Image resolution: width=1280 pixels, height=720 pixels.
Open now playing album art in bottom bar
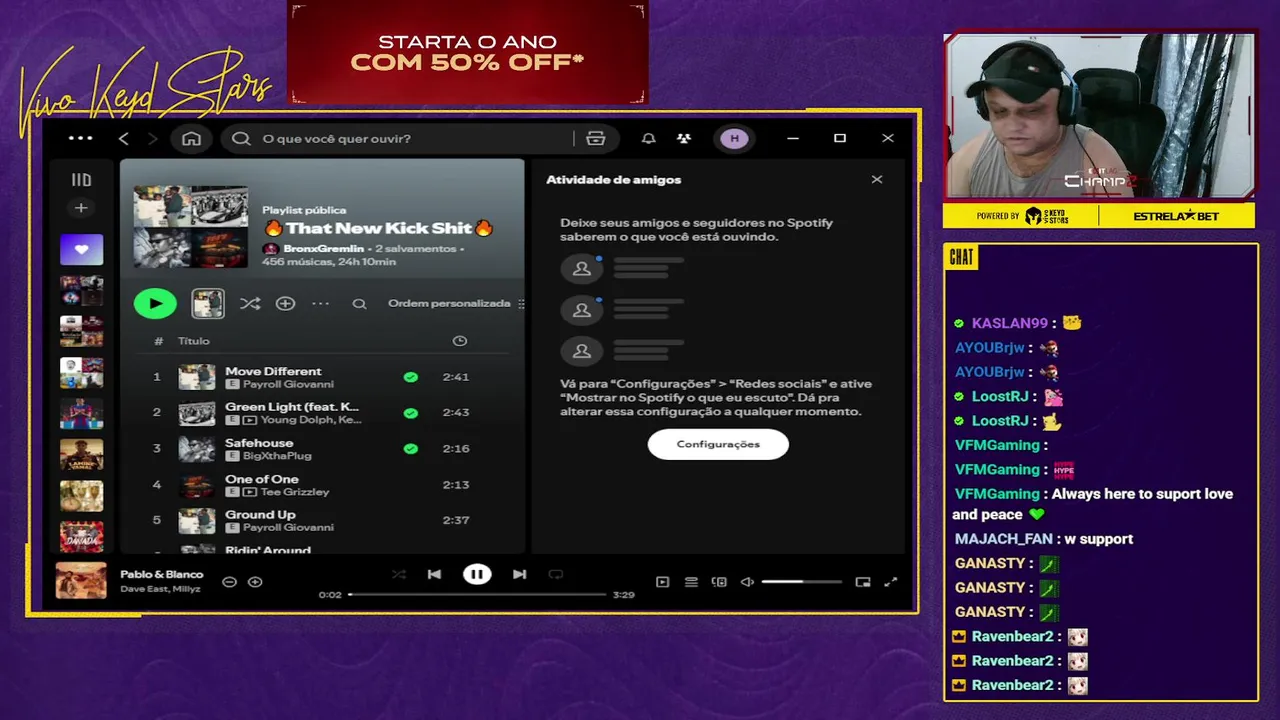(81, 581)
